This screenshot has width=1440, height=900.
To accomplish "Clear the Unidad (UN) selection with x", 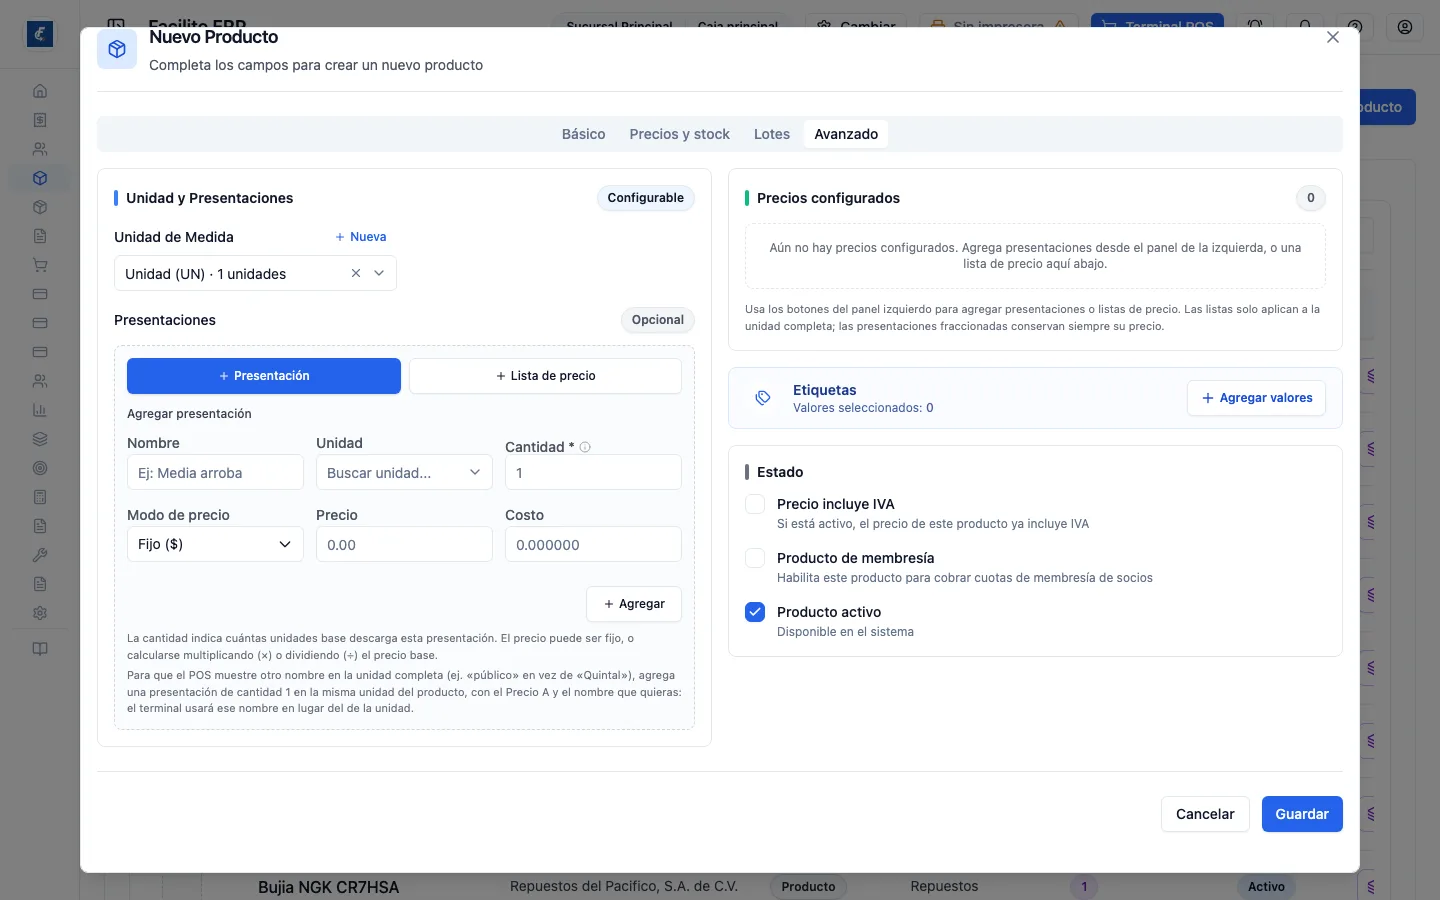I will click(356, 273).
